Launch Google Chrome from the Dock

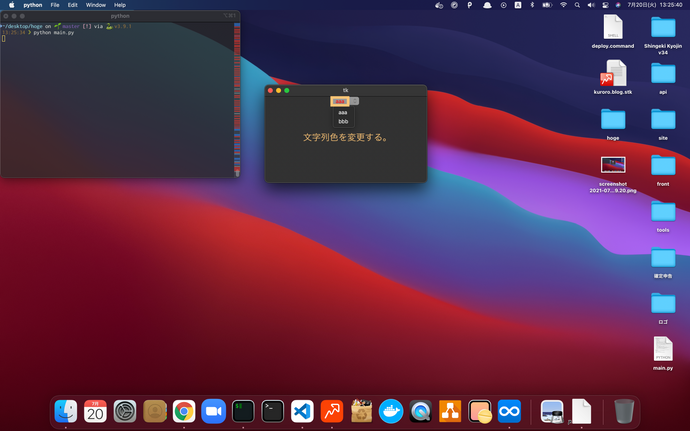pos(184,411)
